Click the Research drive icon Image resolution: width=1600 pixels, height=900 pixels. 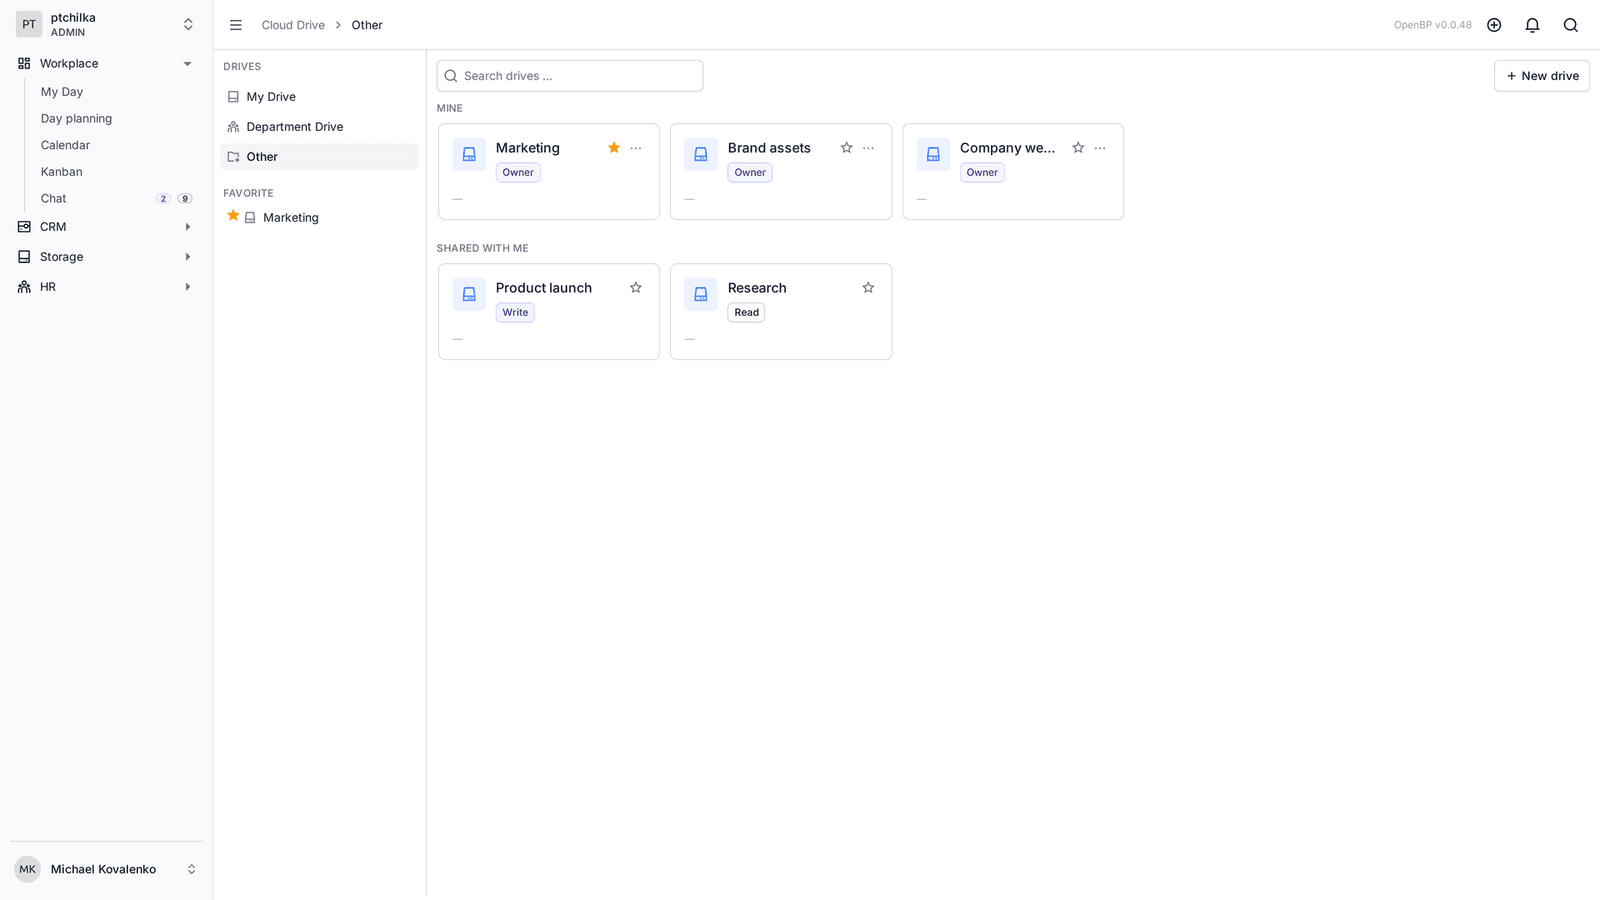point(701,294)
